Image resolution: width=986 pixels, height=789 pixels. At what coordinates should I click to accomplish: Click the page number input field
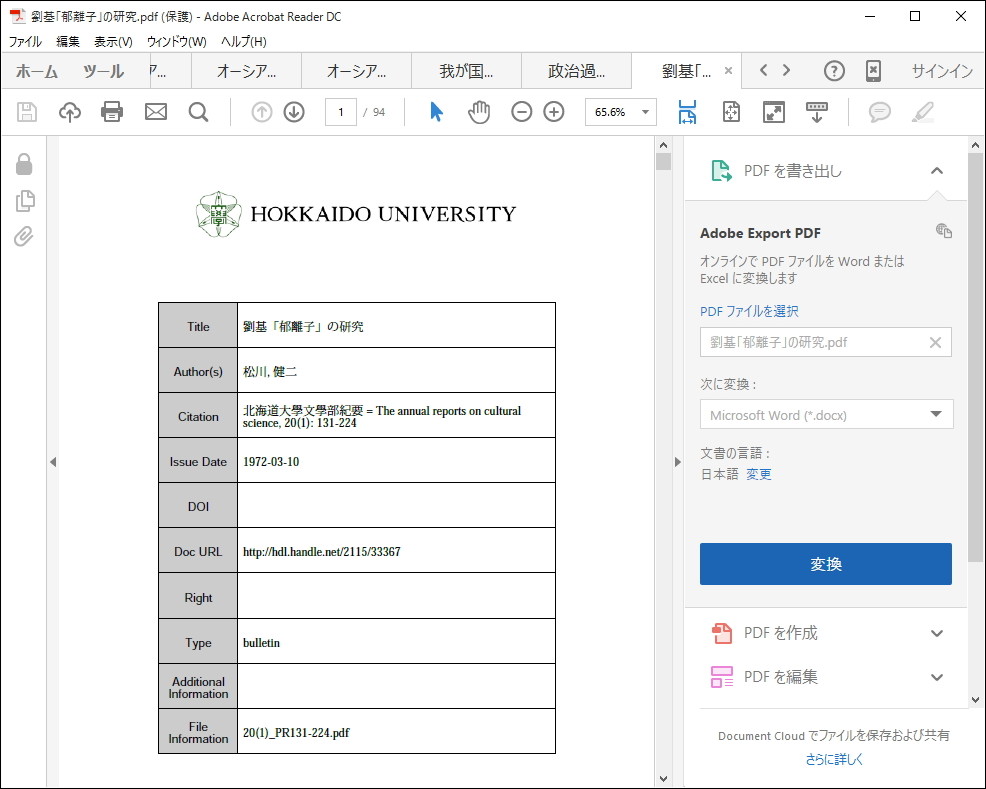coord(341,112)
